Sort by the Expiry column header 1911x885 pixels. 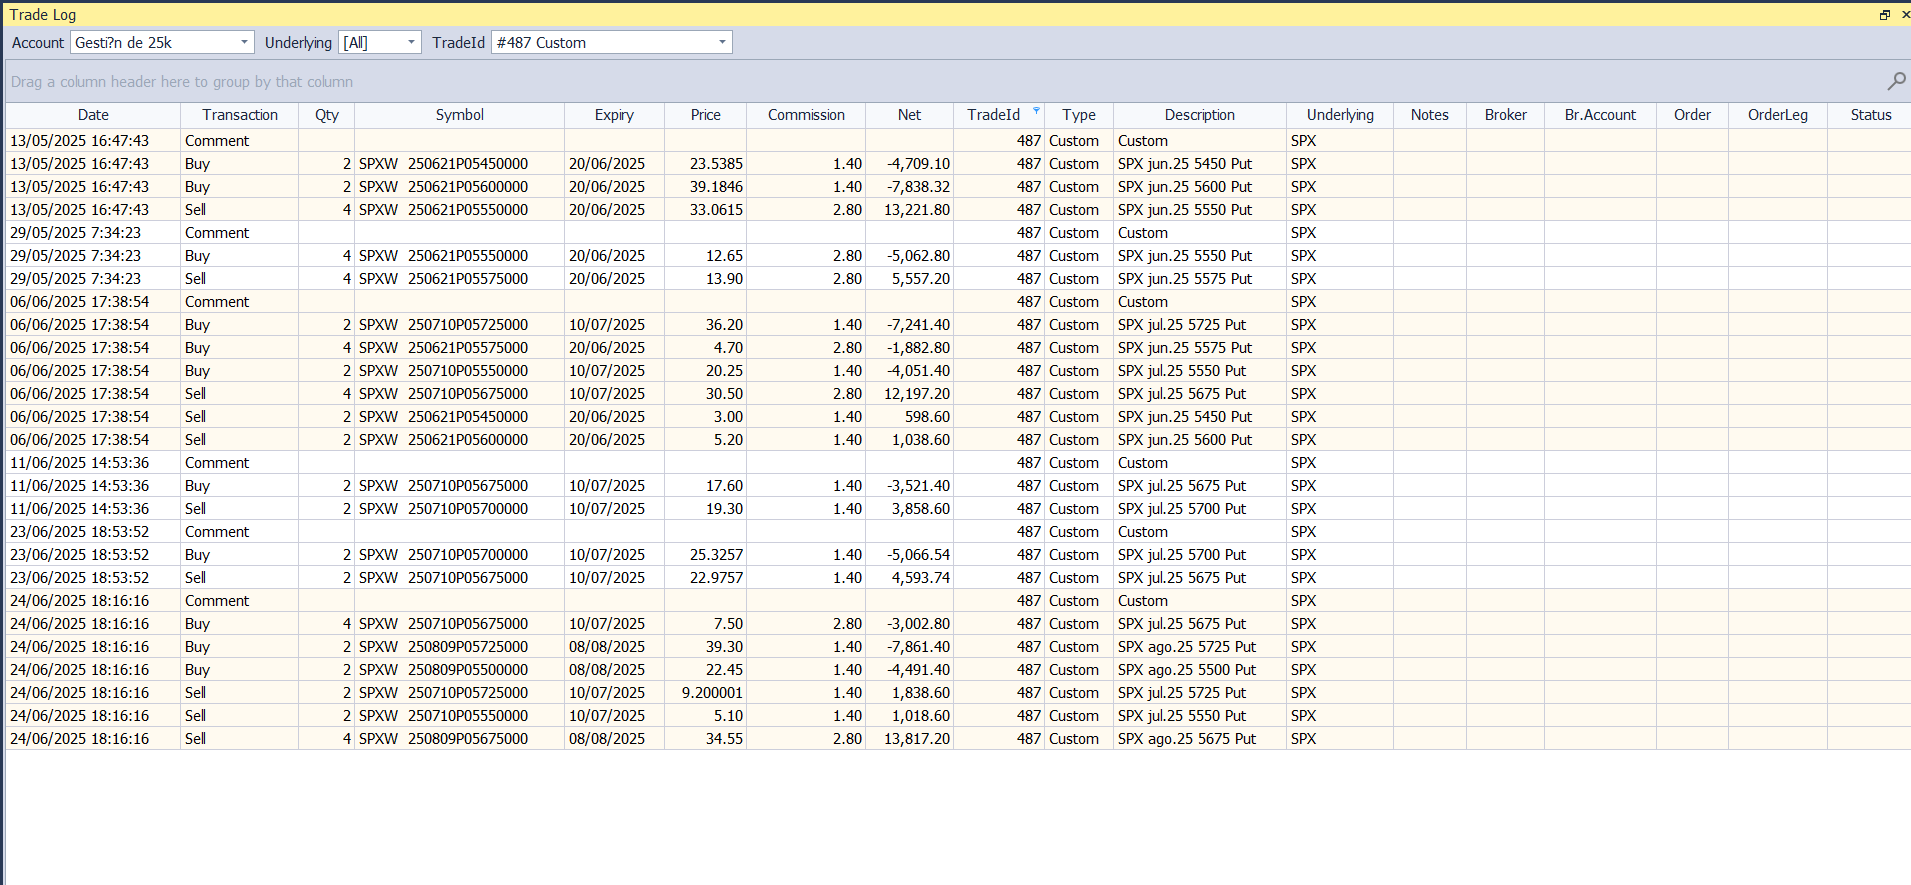[x=614, y=115]
